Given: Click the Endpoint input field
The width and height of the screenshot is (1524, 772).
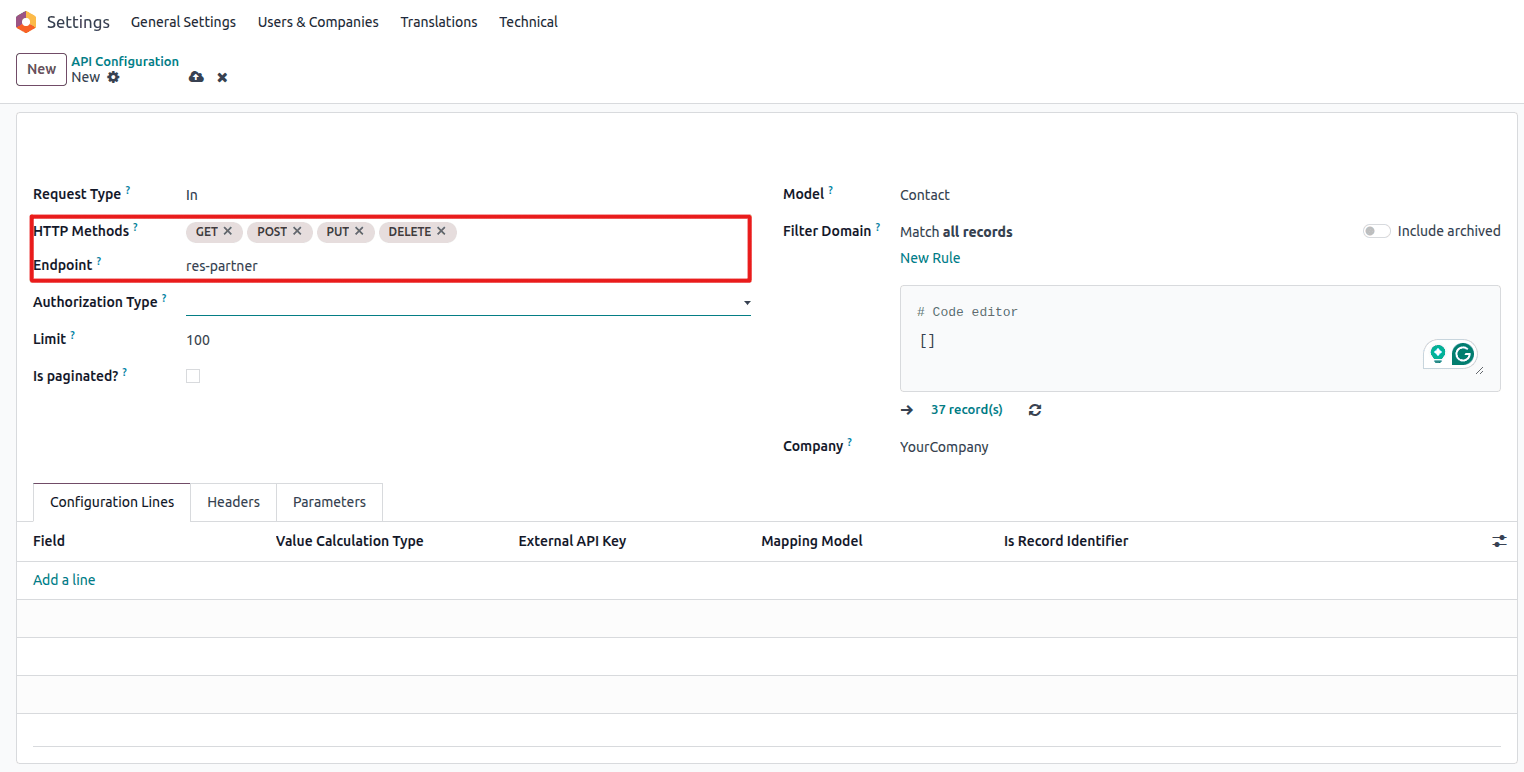Looking at the screenshot, I should [465, 266].
